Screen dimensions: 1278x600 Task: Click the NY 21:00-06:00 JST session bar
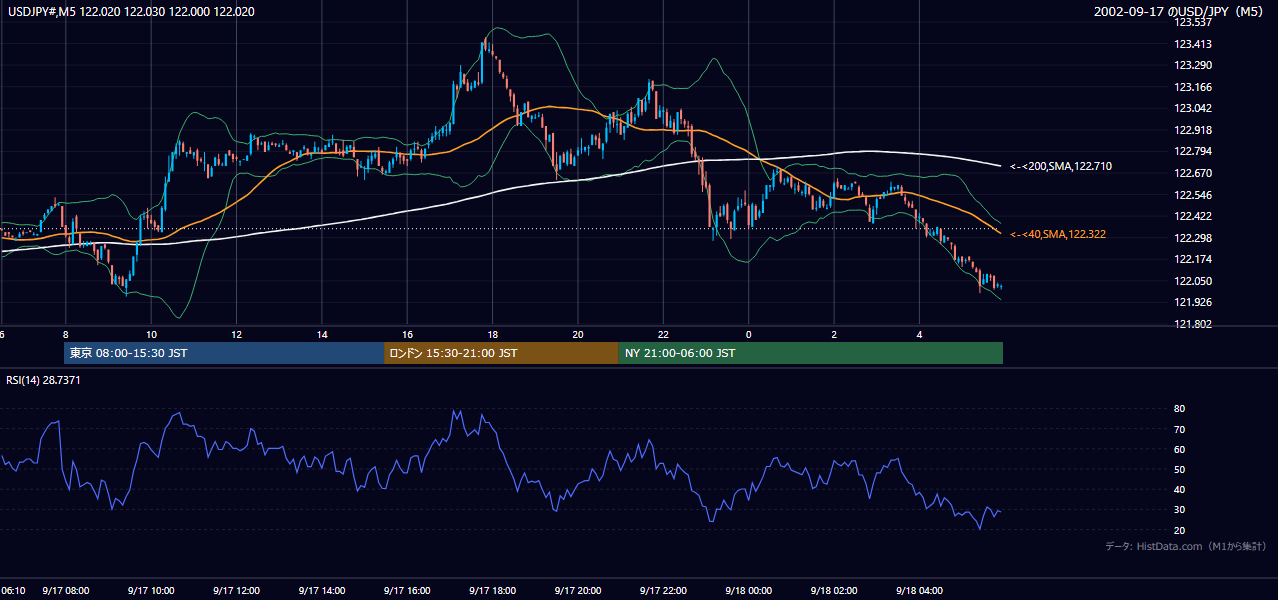tap(810, 353)
